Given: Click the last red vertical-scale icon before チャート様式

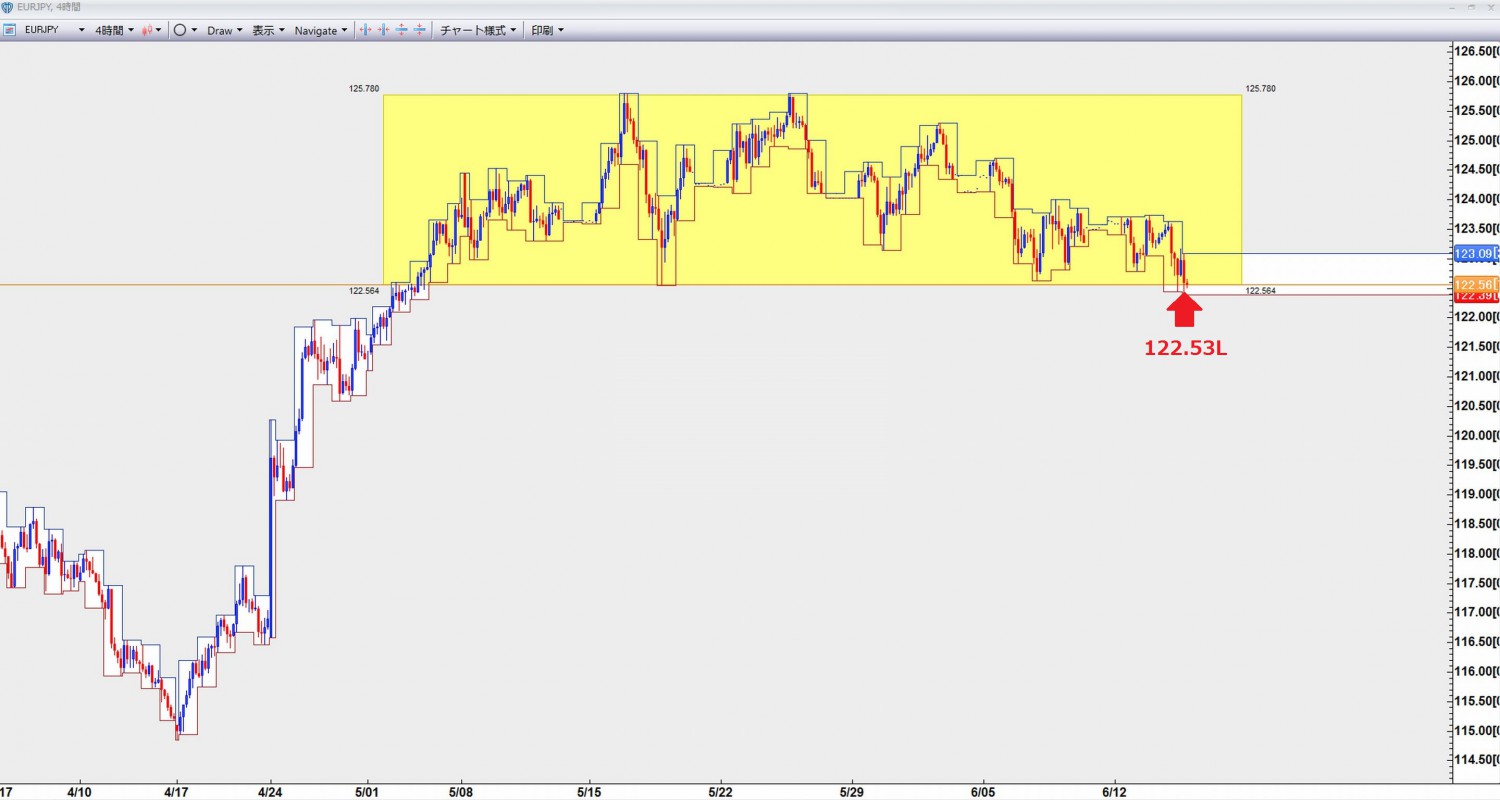Looking at the screenshot, I should tap(419, 30).
